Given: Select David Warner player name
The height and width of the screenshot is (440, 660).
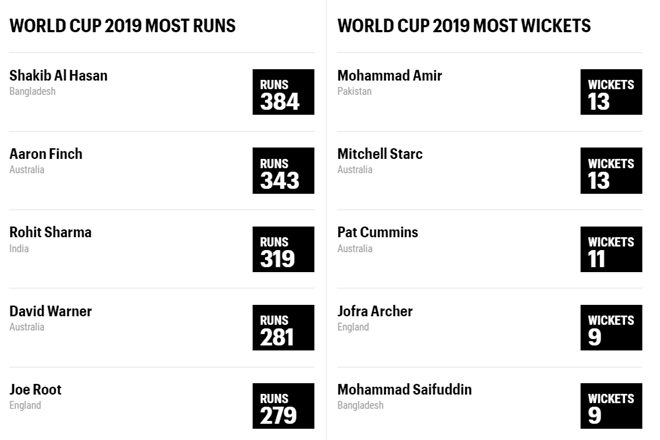Looking at the screenshot, I should [51, 311].
